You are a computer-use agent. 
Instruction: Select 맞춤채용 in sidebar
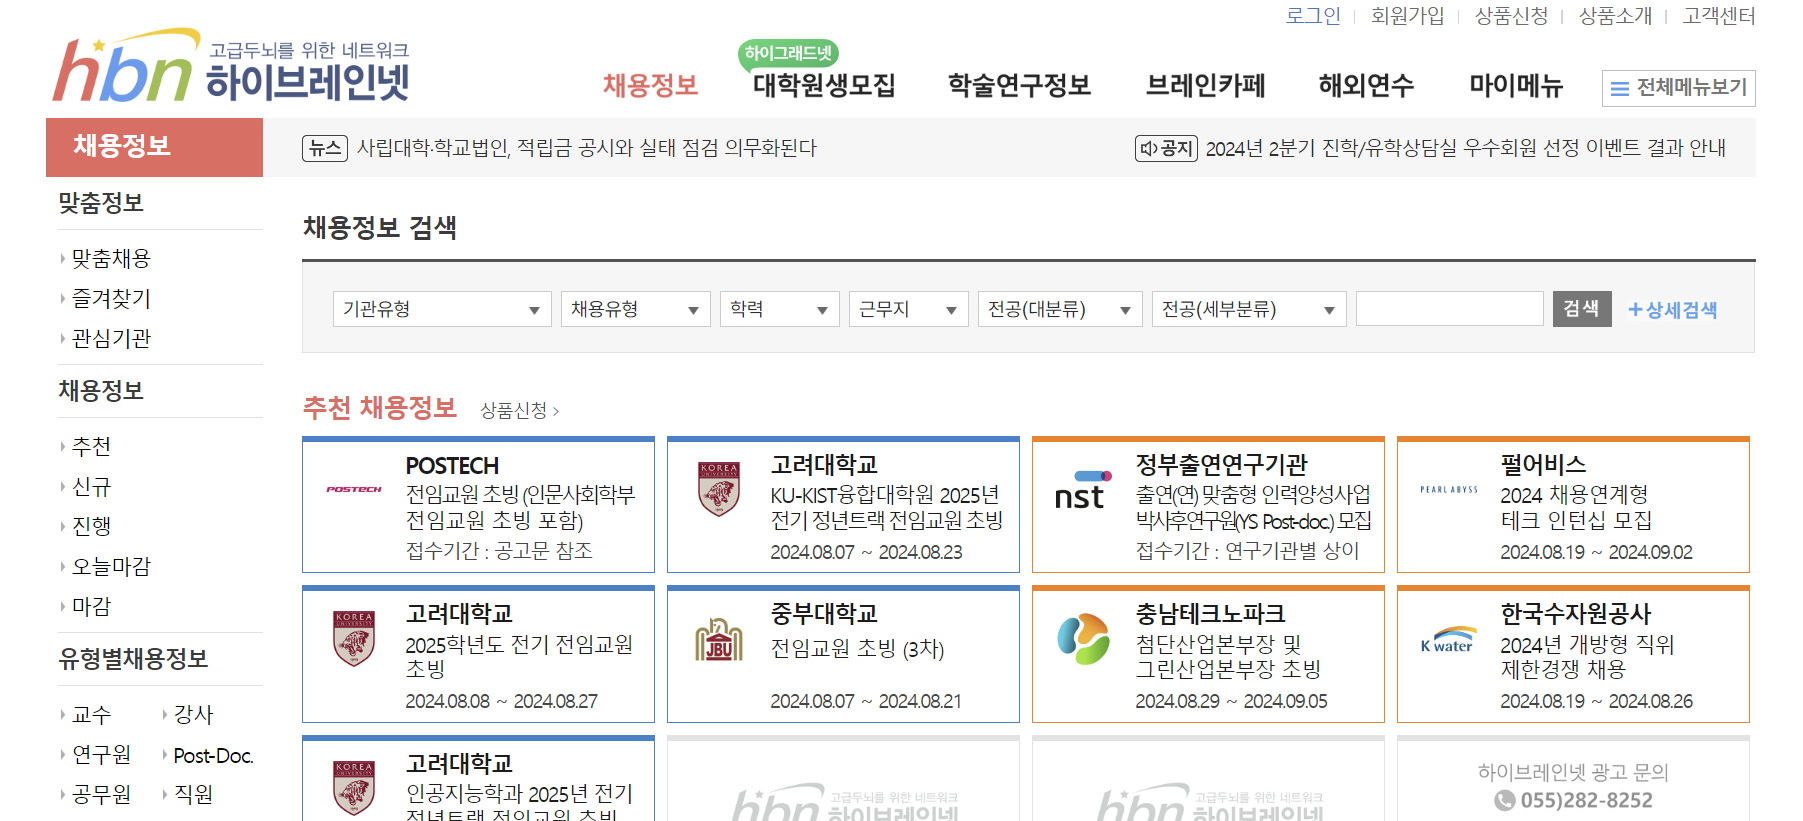[x=111, y=258]
